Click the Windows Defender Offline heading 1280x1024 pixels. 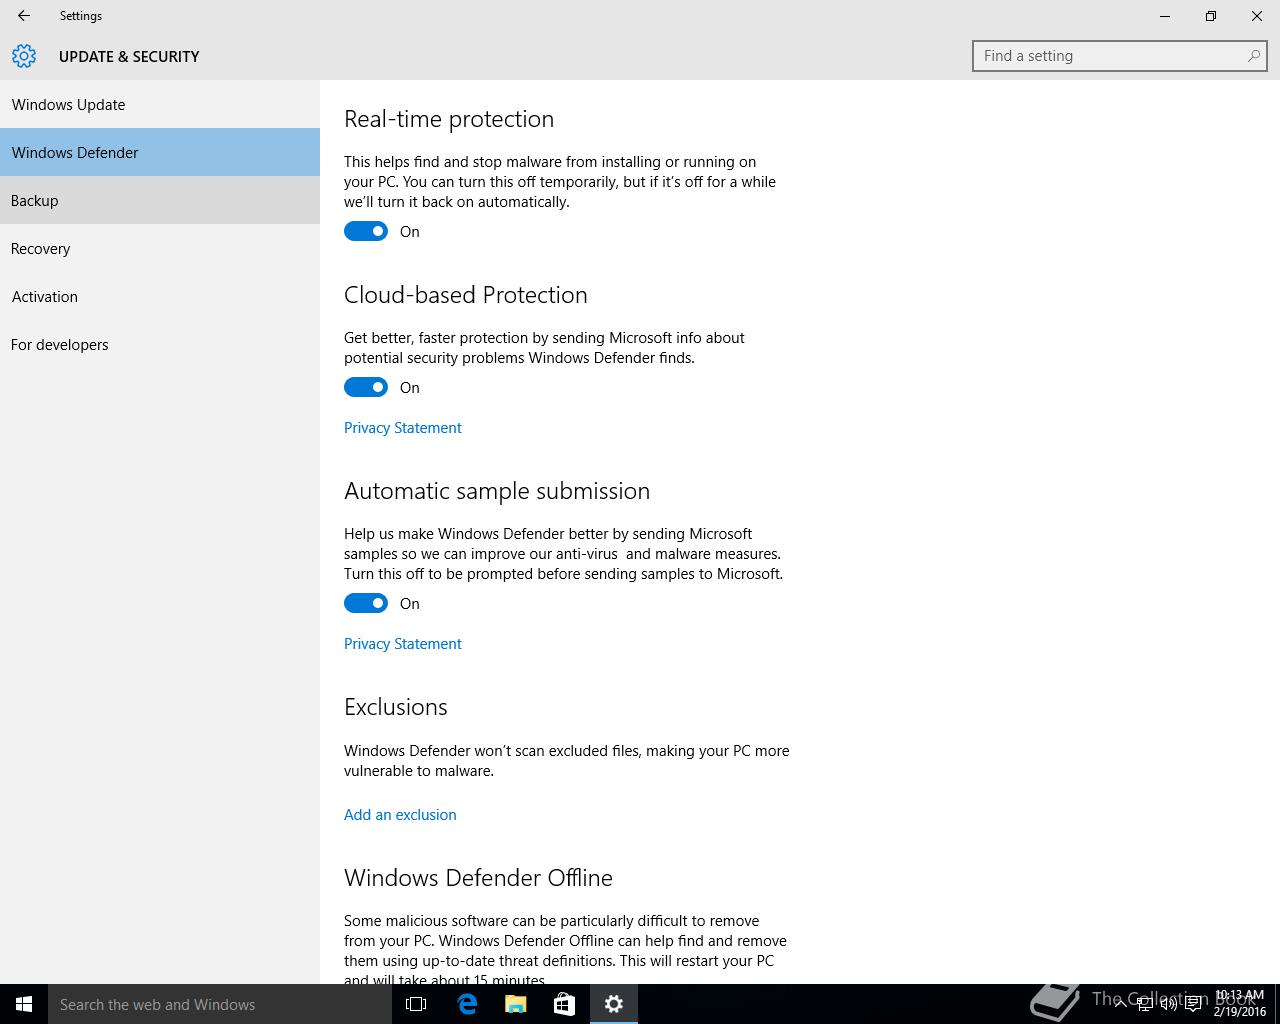(478, 878)
